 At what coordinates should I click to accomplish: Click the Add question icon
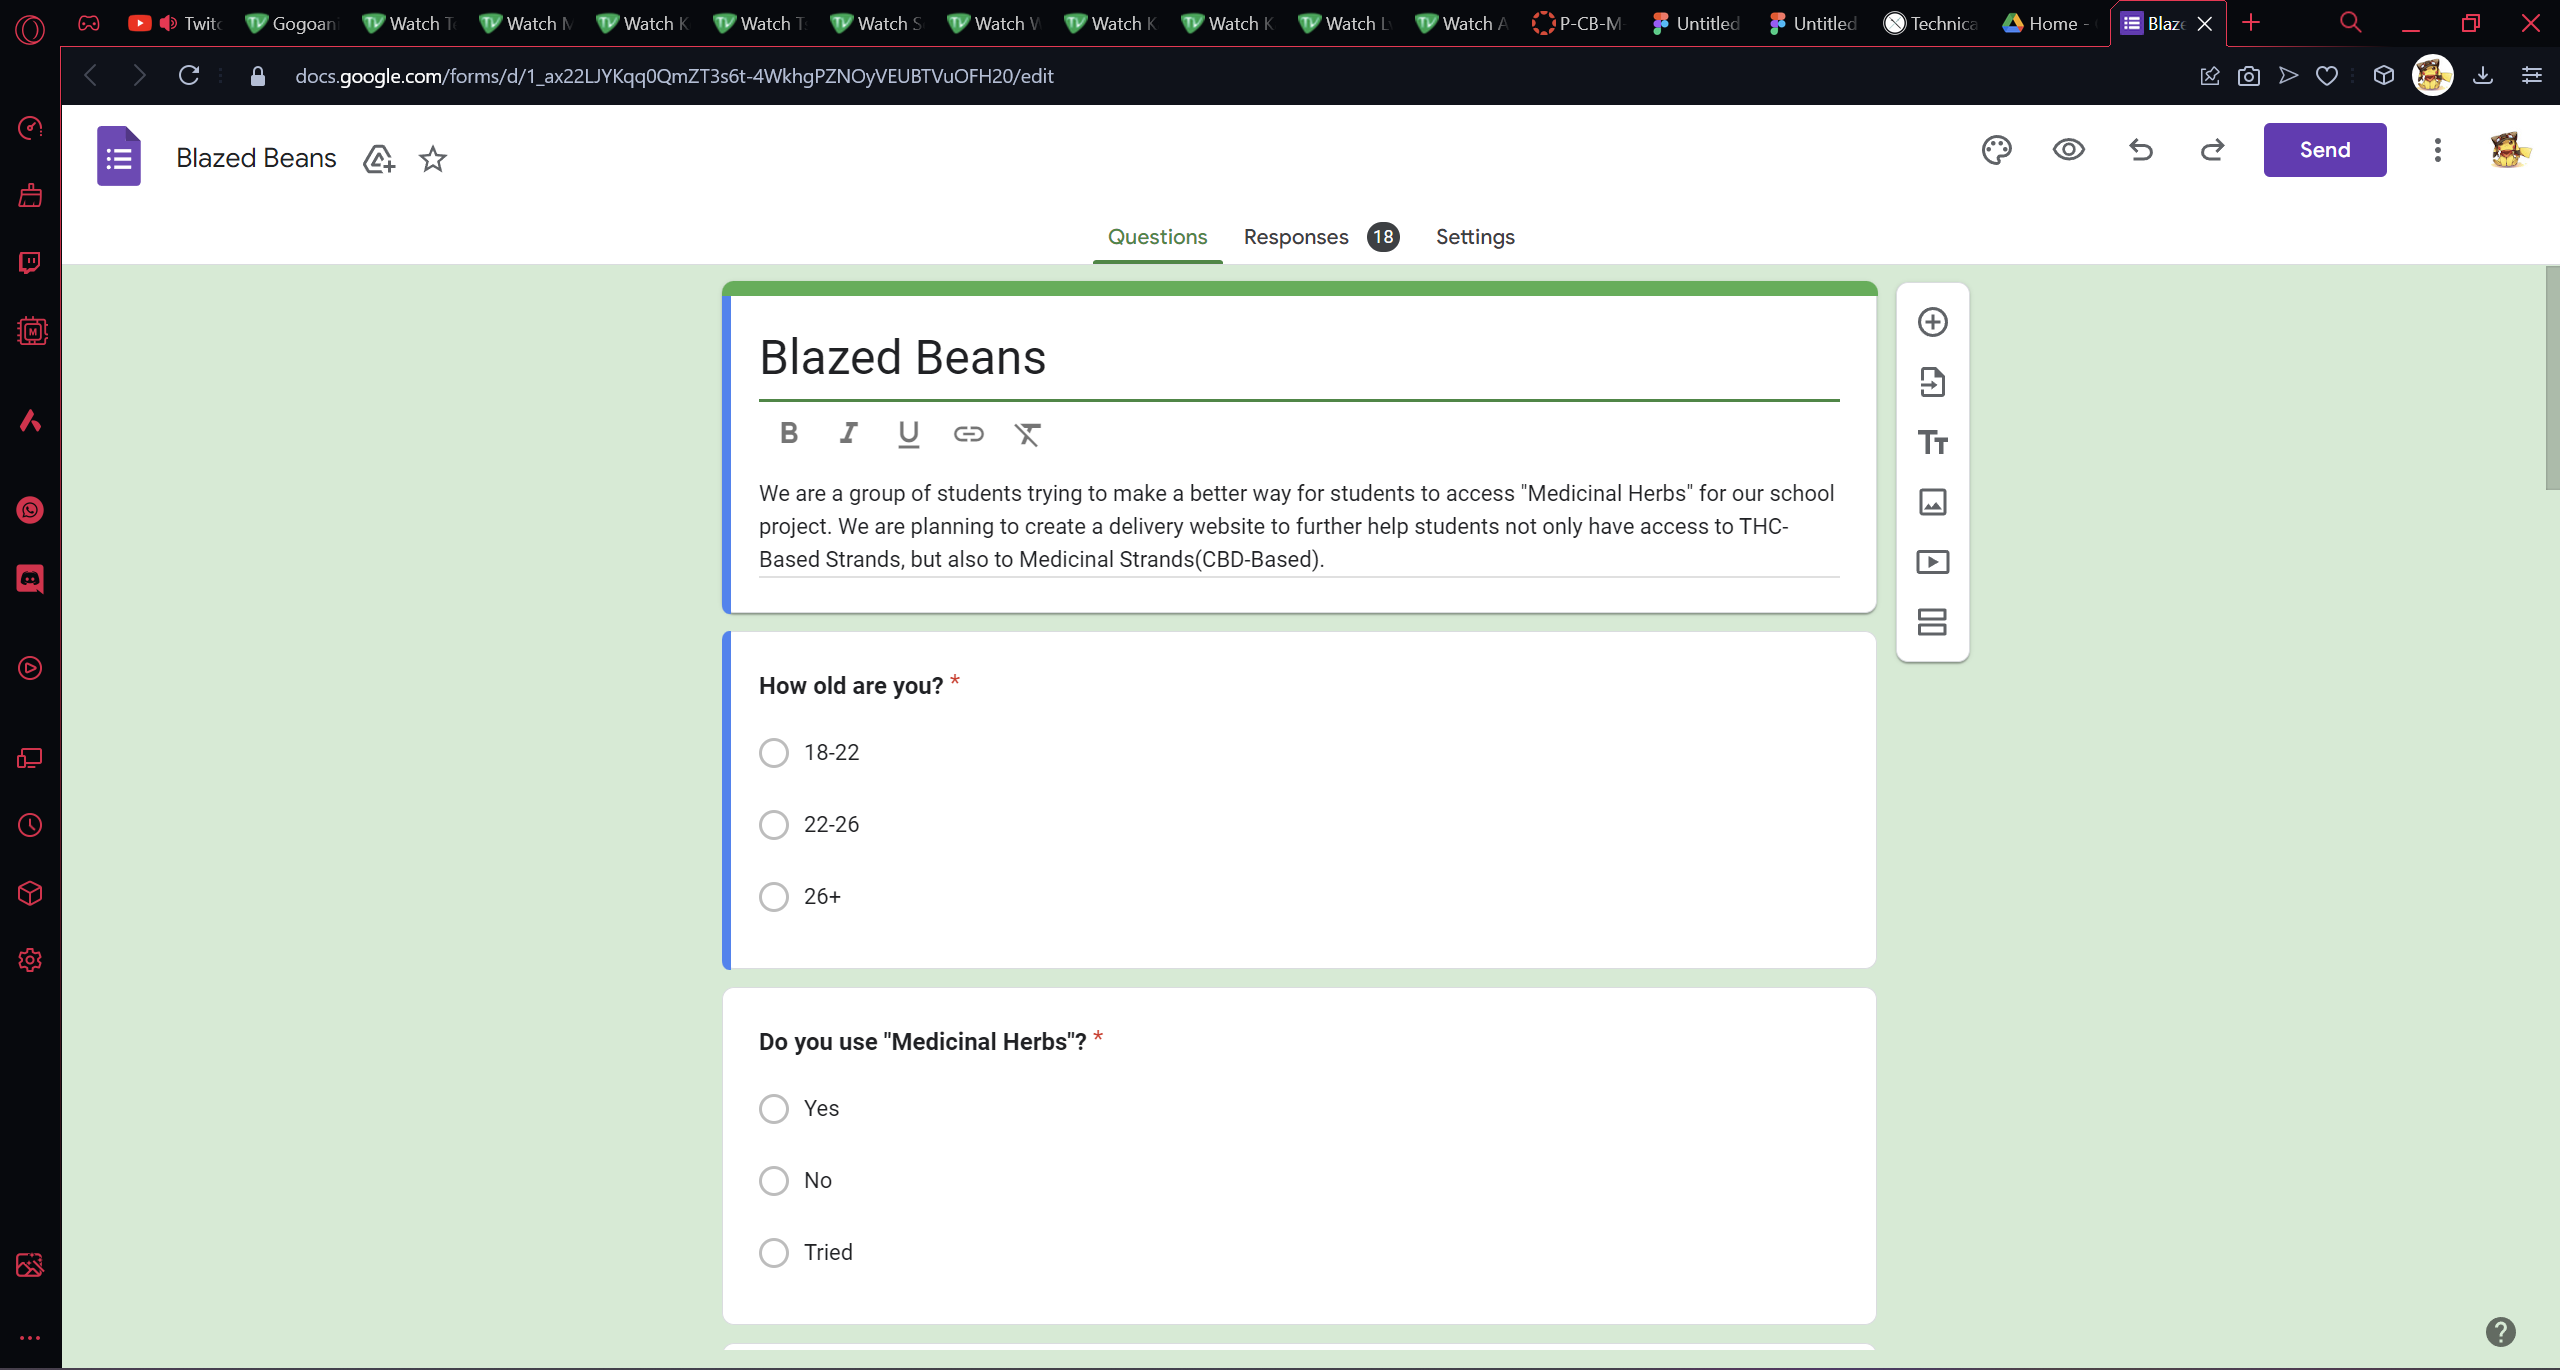(1932, 322)
